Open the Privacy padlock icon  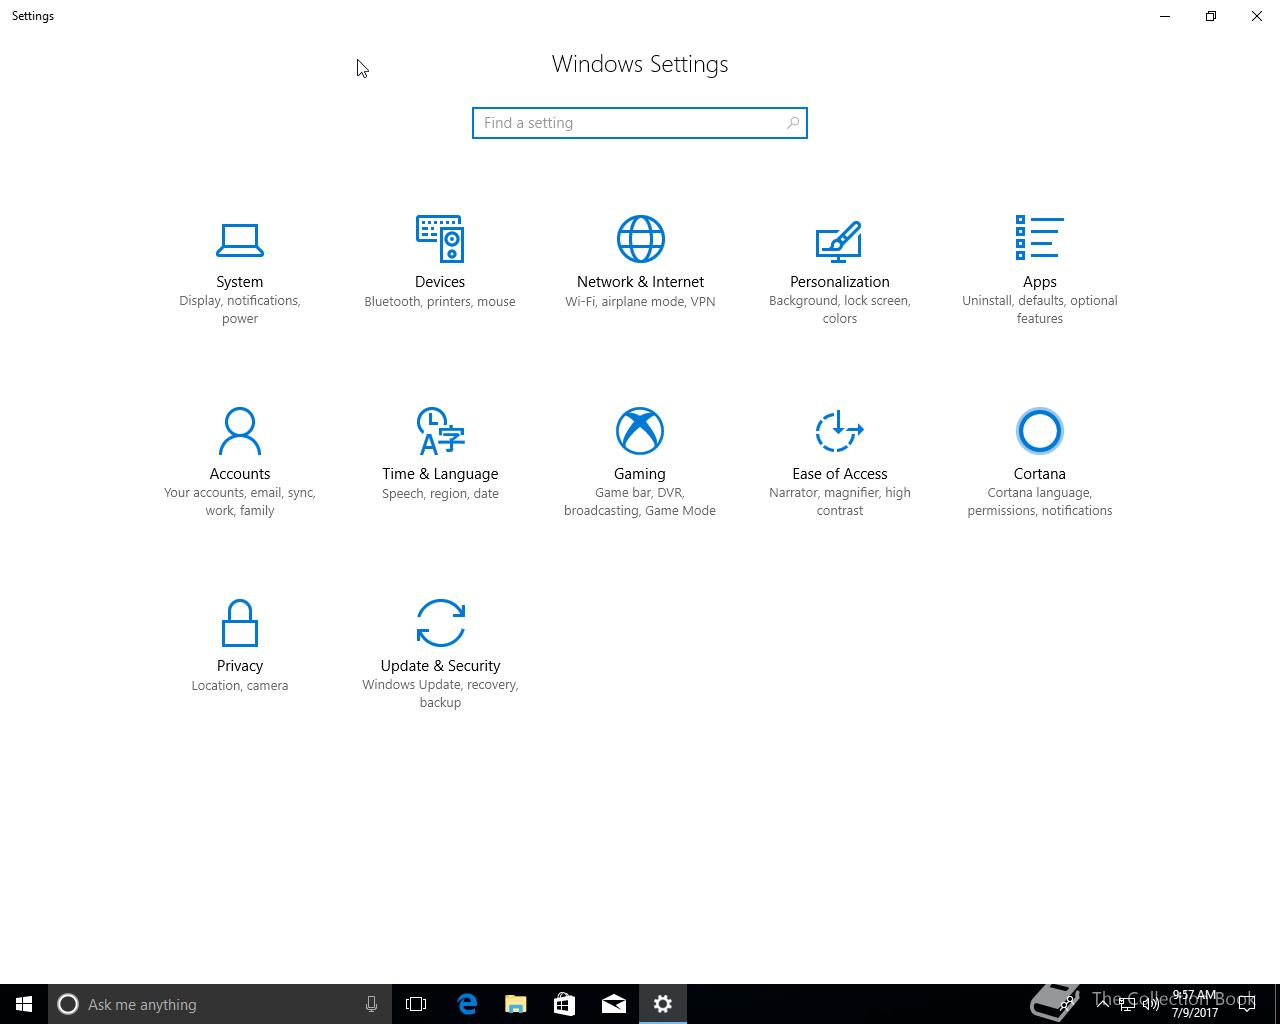point(240,623)
